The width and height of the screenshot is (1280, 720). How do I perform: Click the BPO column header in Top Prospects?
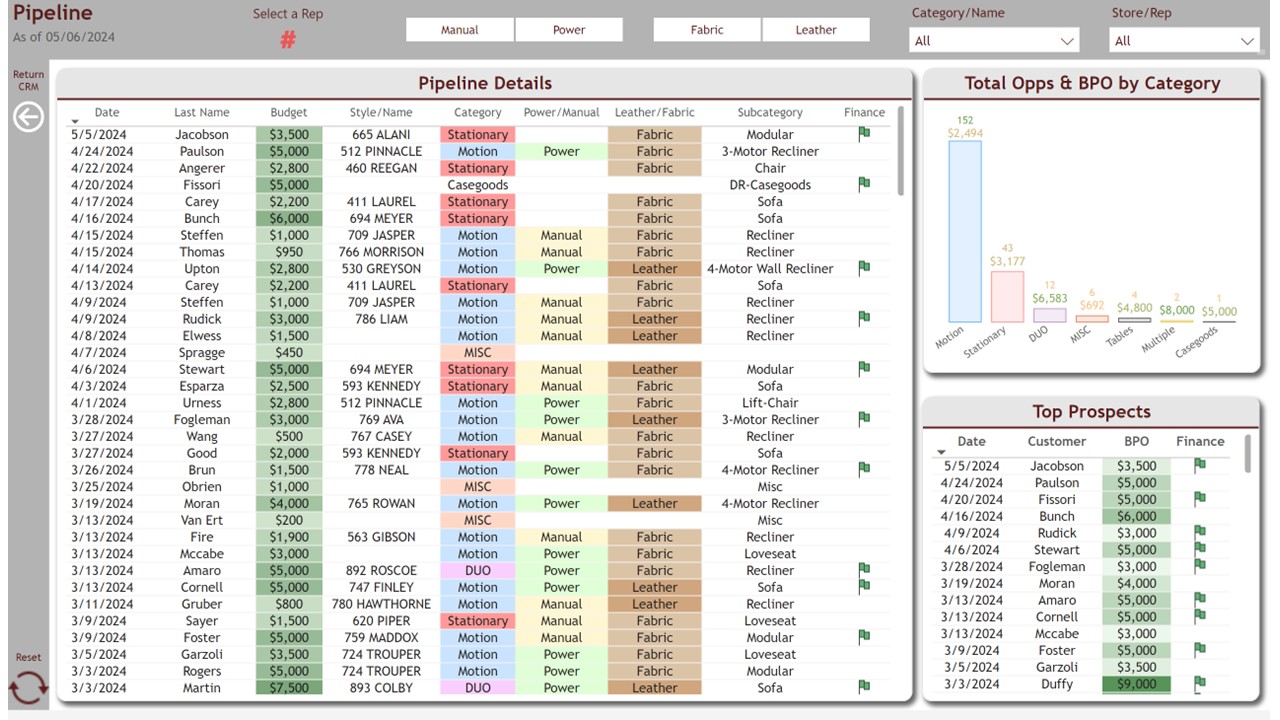[x=1136, y=441]
